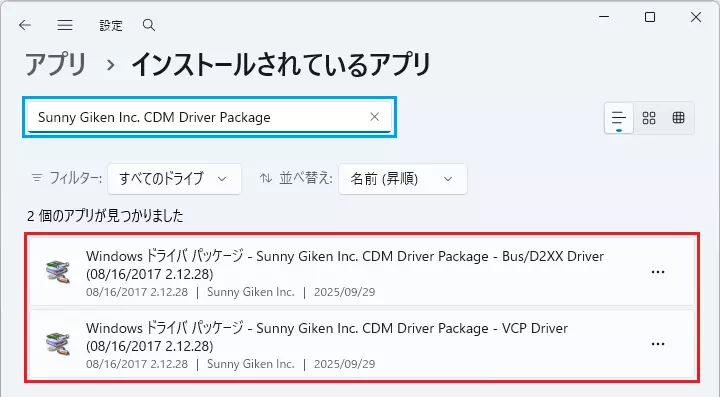This screenshot has width=720, height=397.
Task: Go to the アプリ breadcrumb
Action: point(56,64)
